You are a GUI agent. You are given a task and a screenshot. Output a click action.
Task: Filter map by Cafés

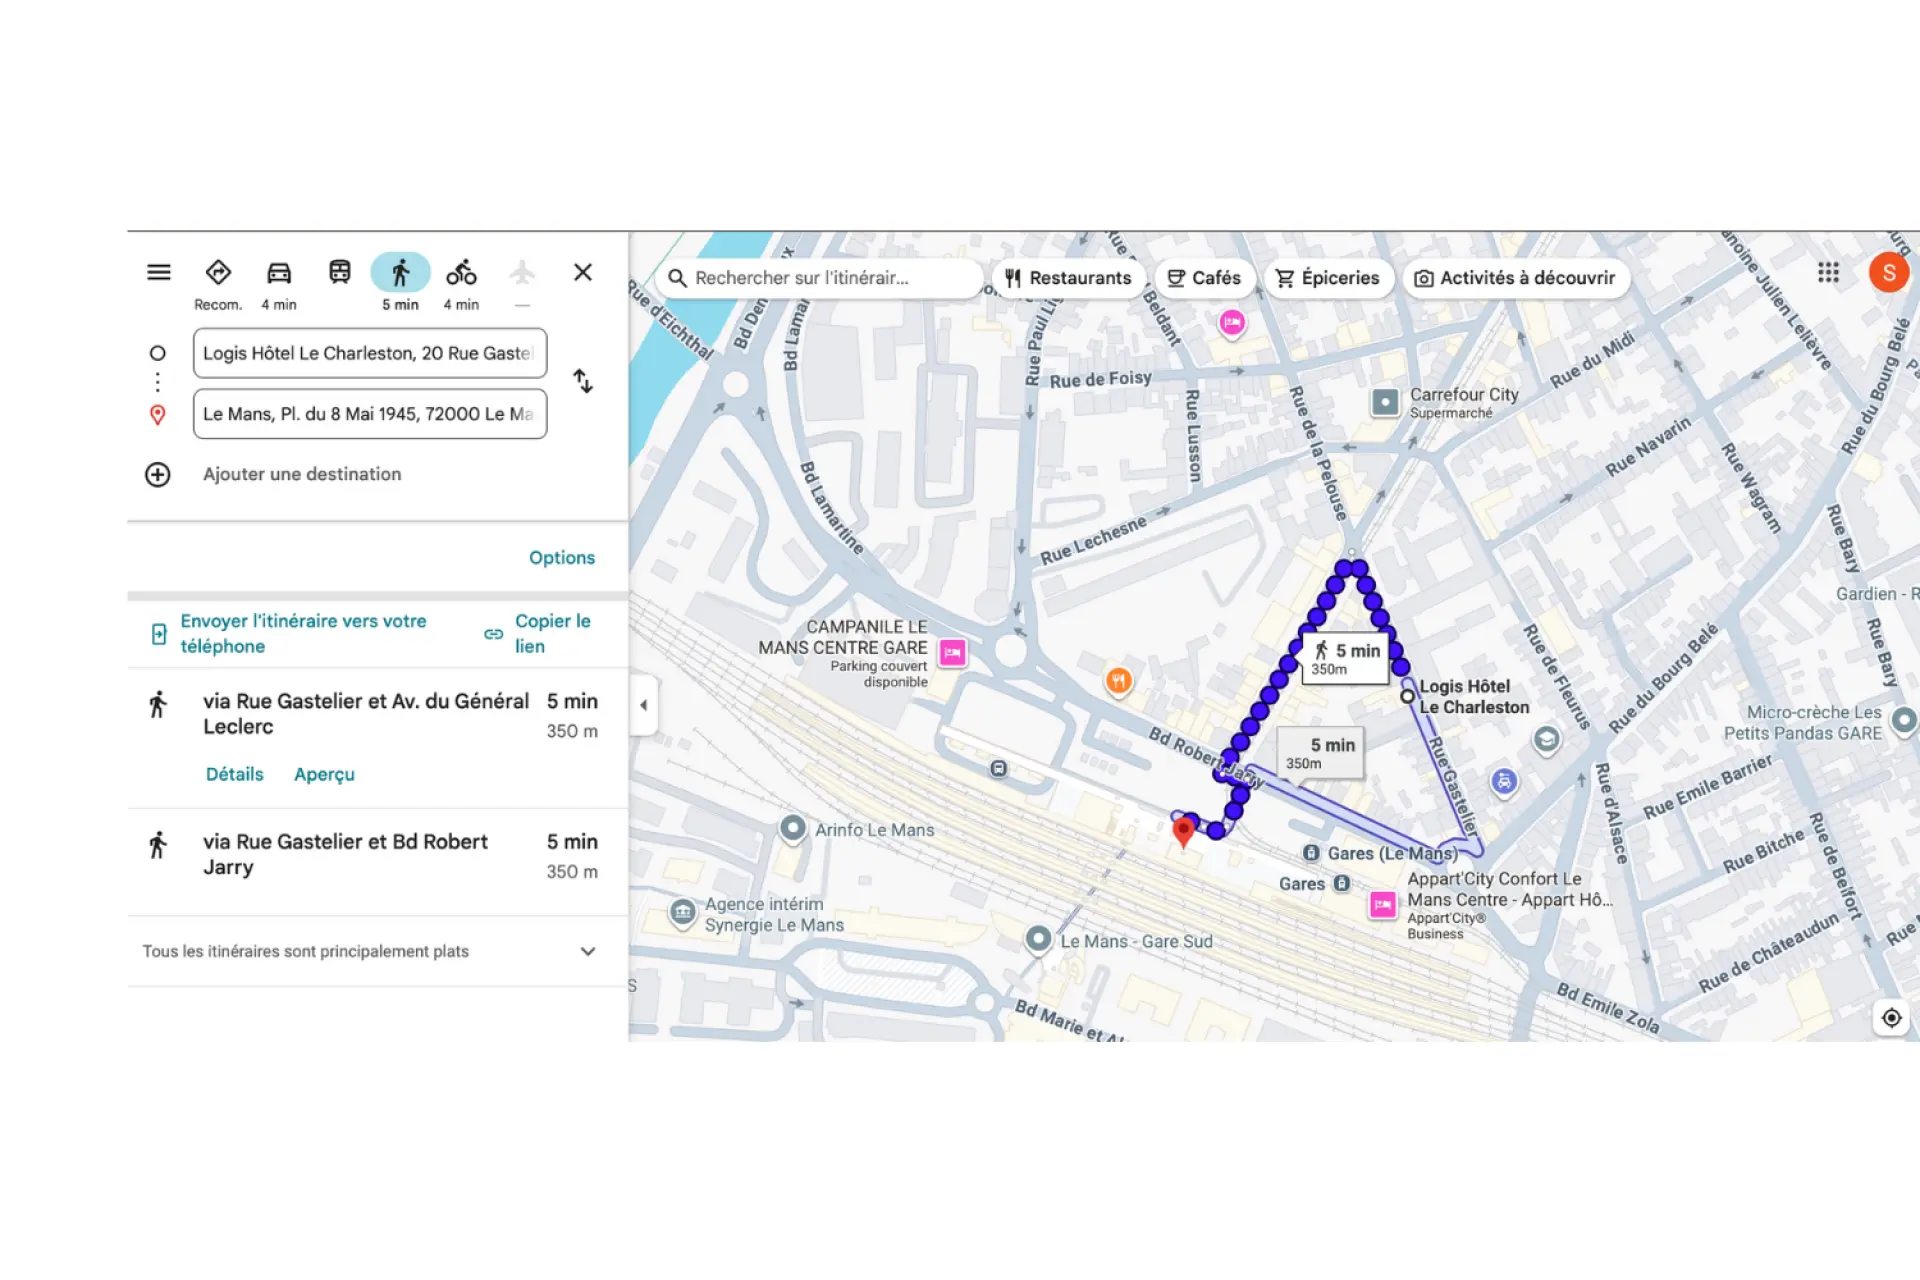click(1204, 278)
